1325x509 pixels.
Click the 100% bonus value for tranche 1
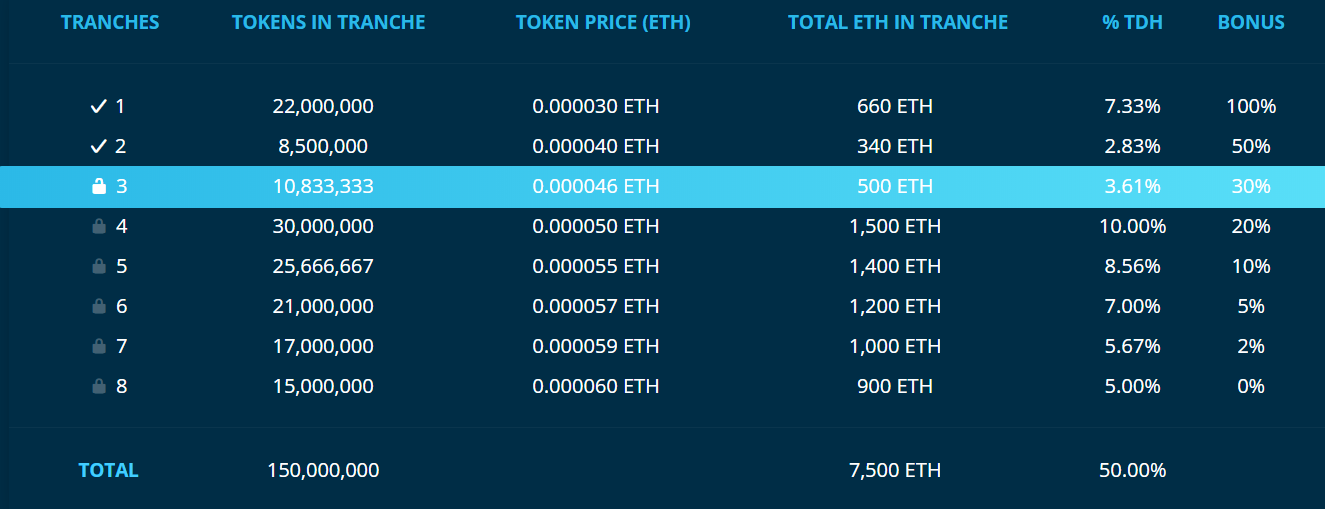coord(1251,106)
